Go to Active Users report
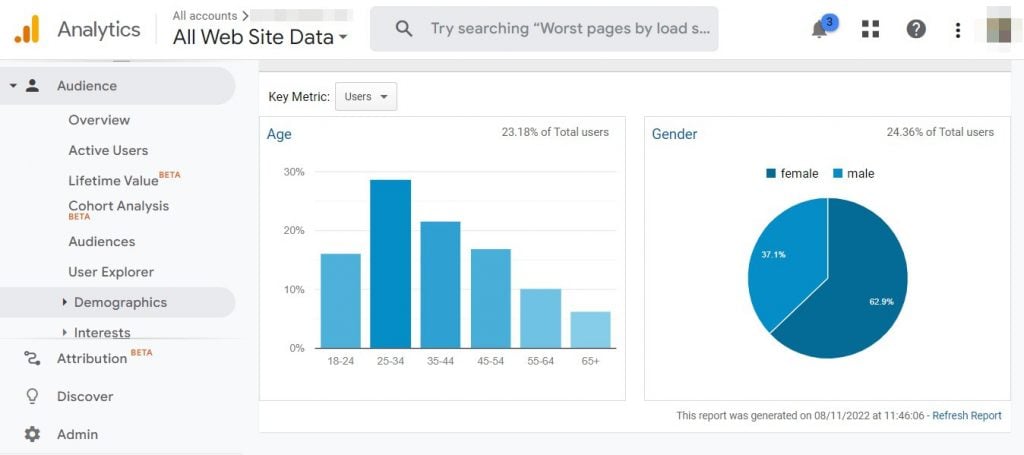1024x455 pixels. coord(108,150)
